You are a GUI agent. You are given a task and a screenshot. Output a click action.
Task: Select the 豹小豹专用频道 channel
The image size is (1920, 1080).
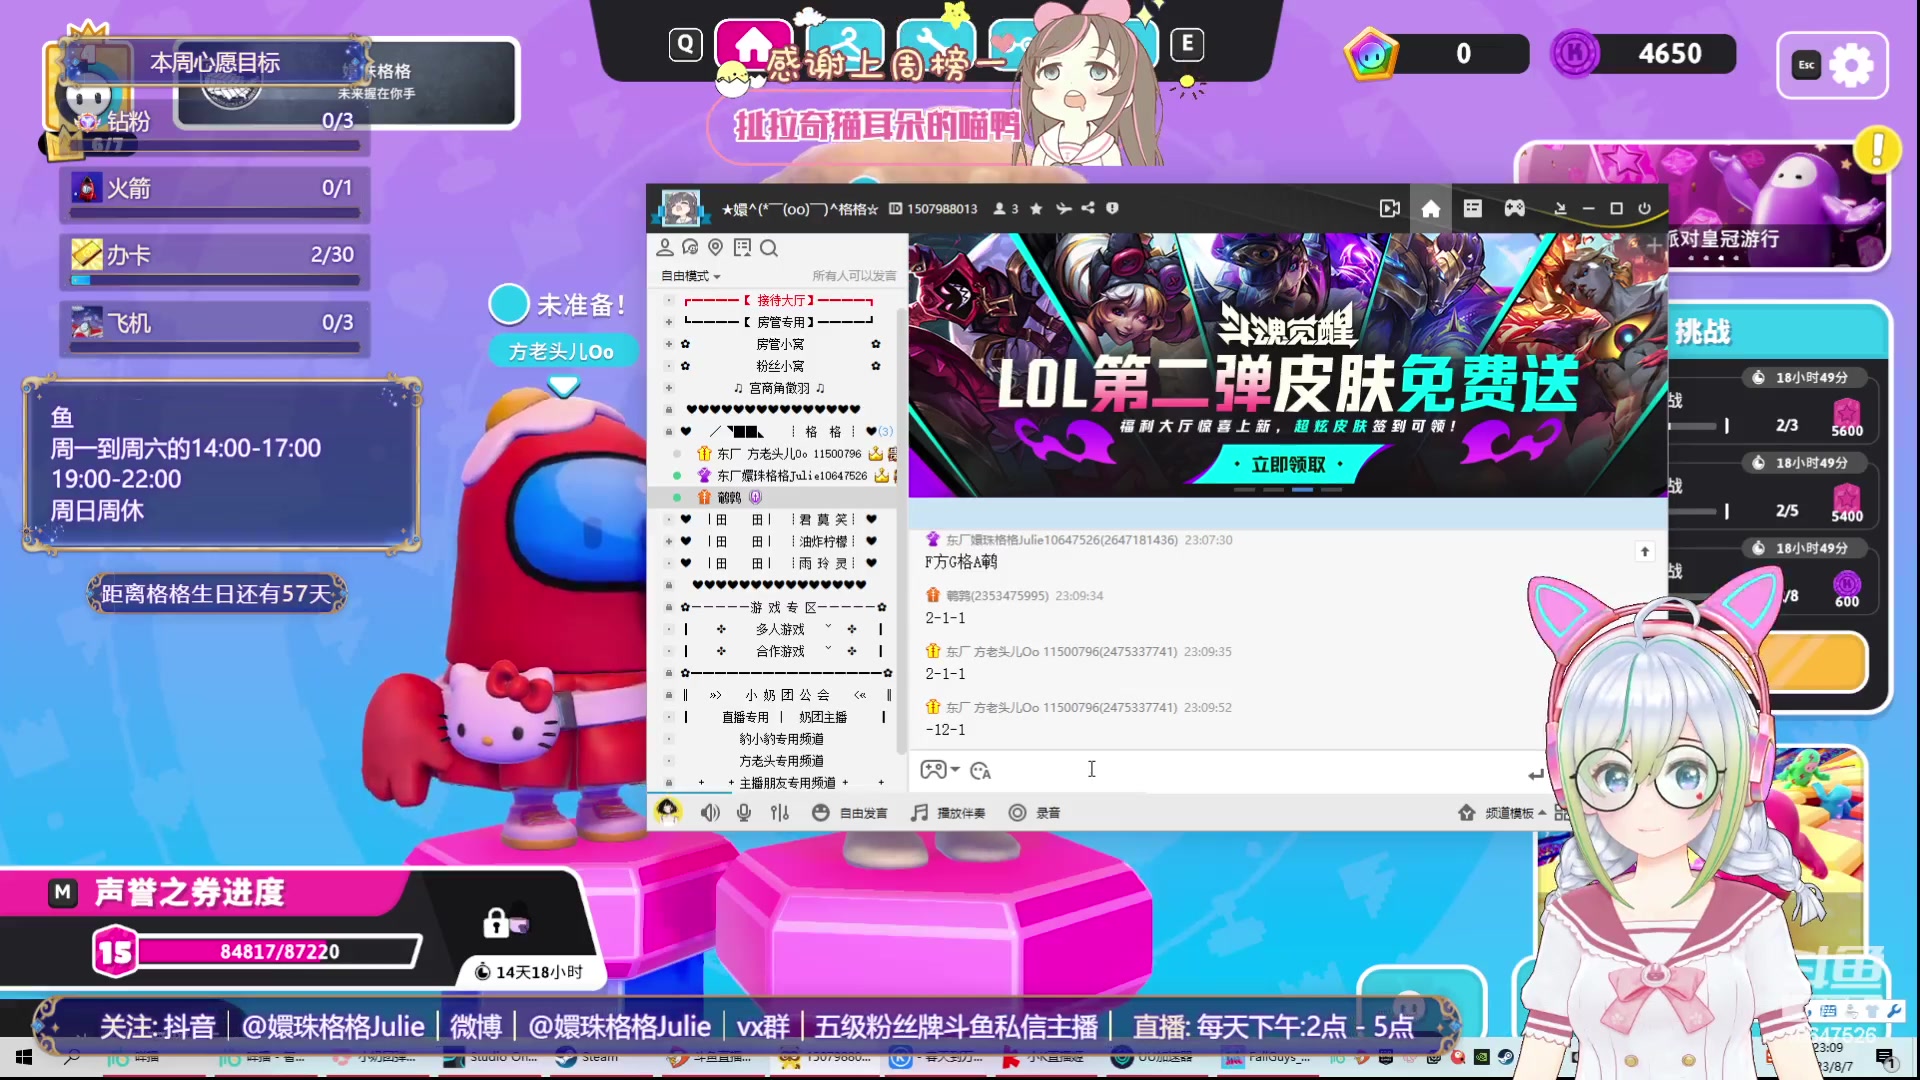tap(781, 739)
